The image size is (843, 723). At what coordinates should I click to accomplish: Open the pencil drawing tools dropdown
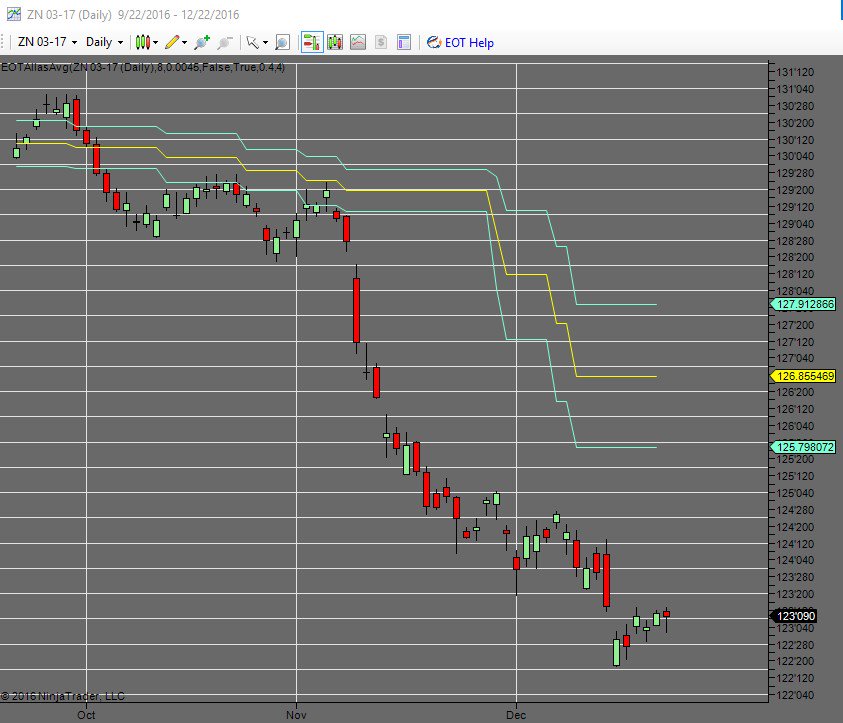tap(176, 42)
